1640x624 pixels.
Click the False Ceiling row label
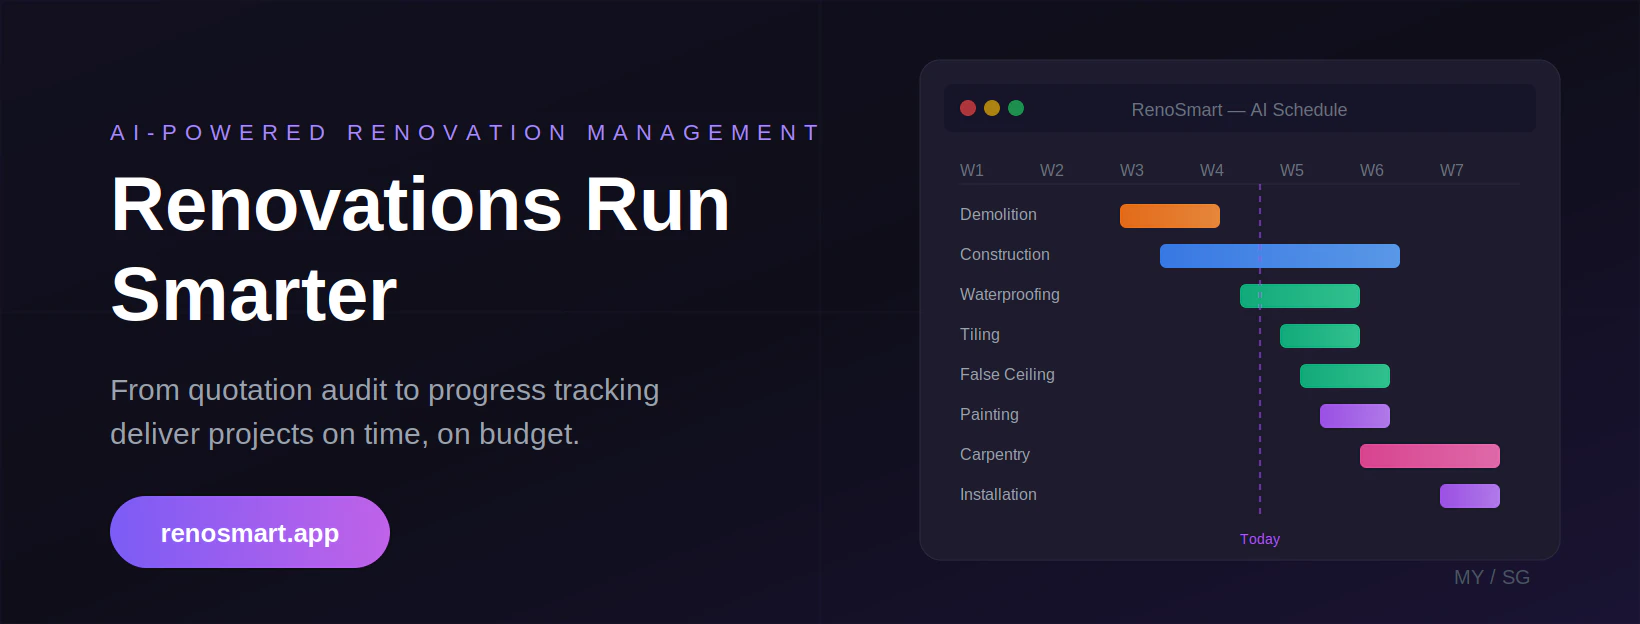click(x=1007, y=374)
